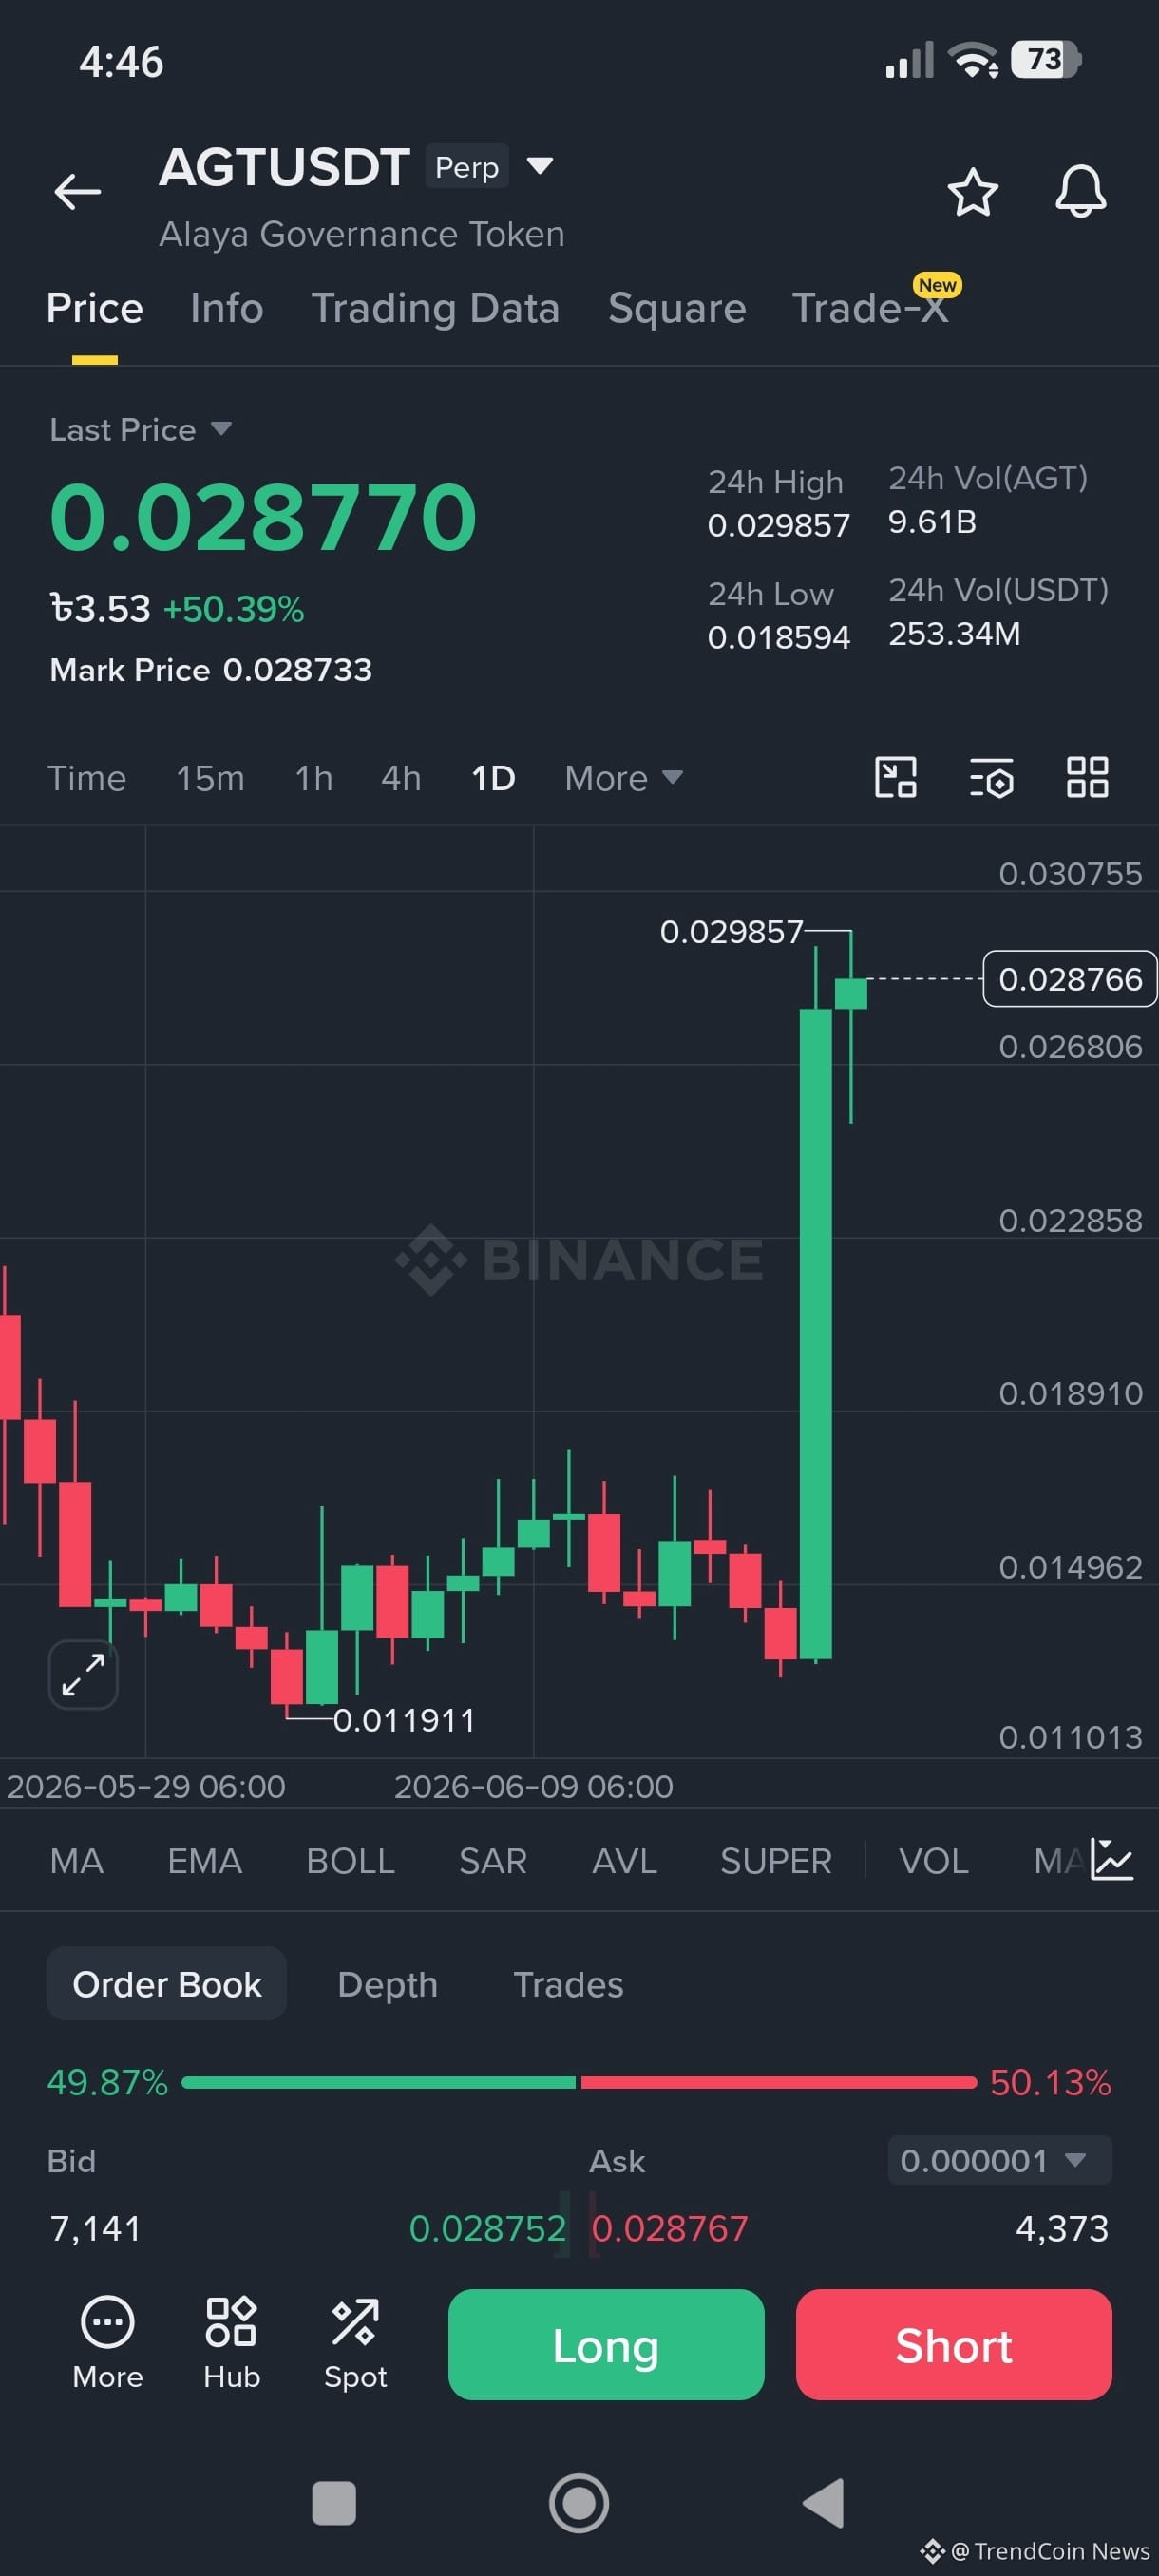This screenshot has height=2576, width=1159.
Task: Toggle the SUPER indicator
Action: coord(776,1861)
